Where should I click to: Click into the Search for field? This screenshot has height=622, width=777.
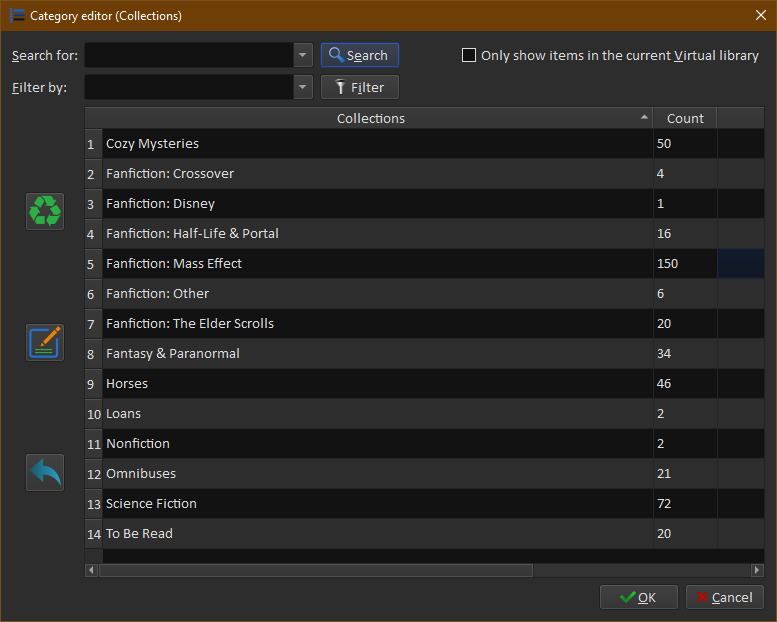[189, 55]
